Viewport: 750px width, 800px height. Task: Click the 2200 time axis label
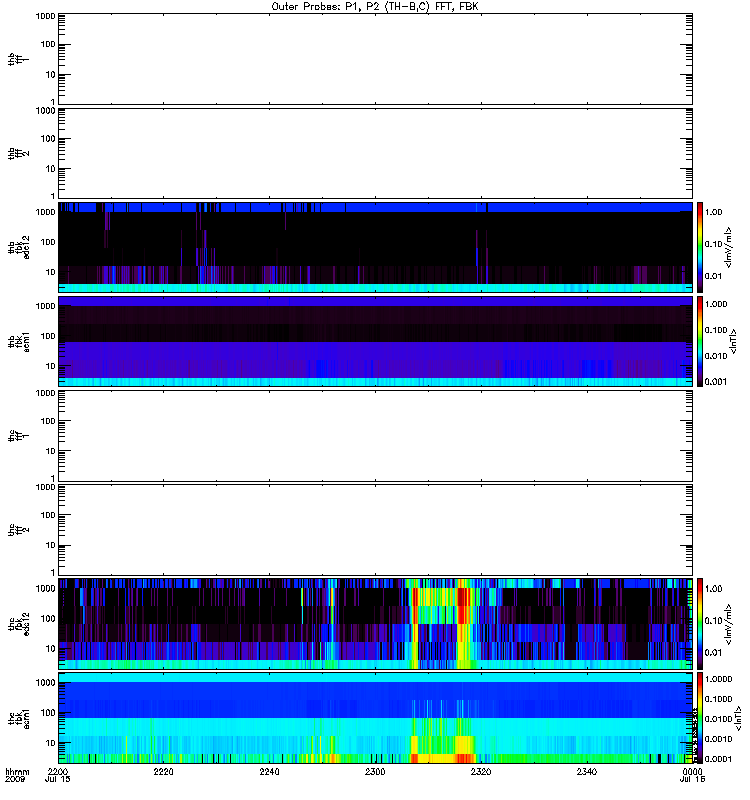tap(58, 771)
